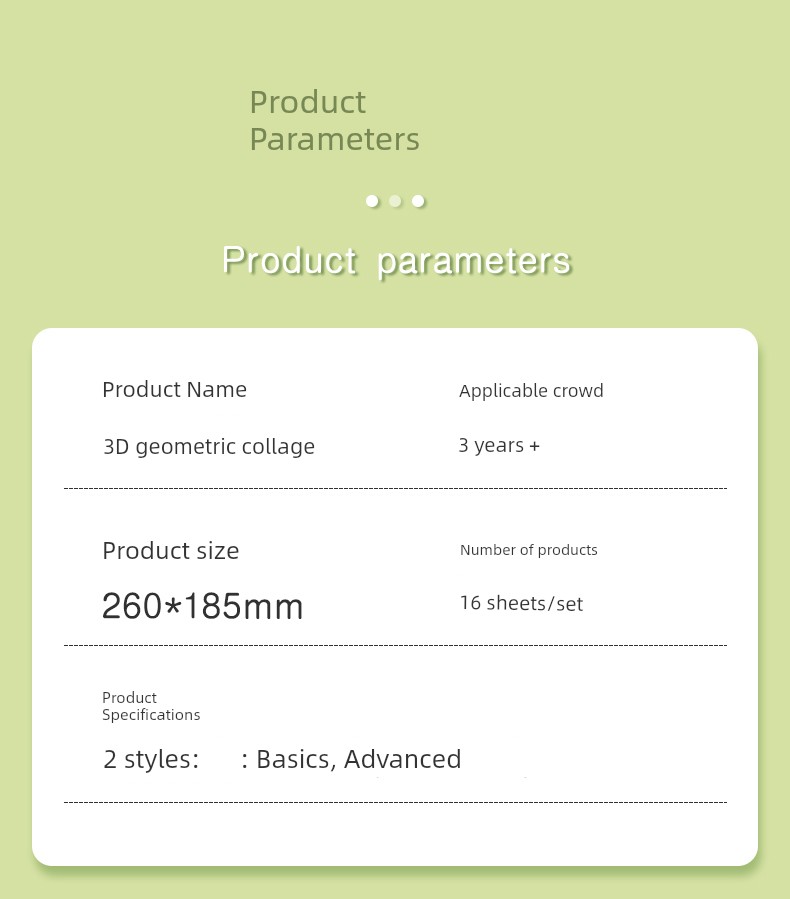790x899 pixels.
Task: Click the "2 styles:" text
Action: pyautogui.click(x=151, y=759)
